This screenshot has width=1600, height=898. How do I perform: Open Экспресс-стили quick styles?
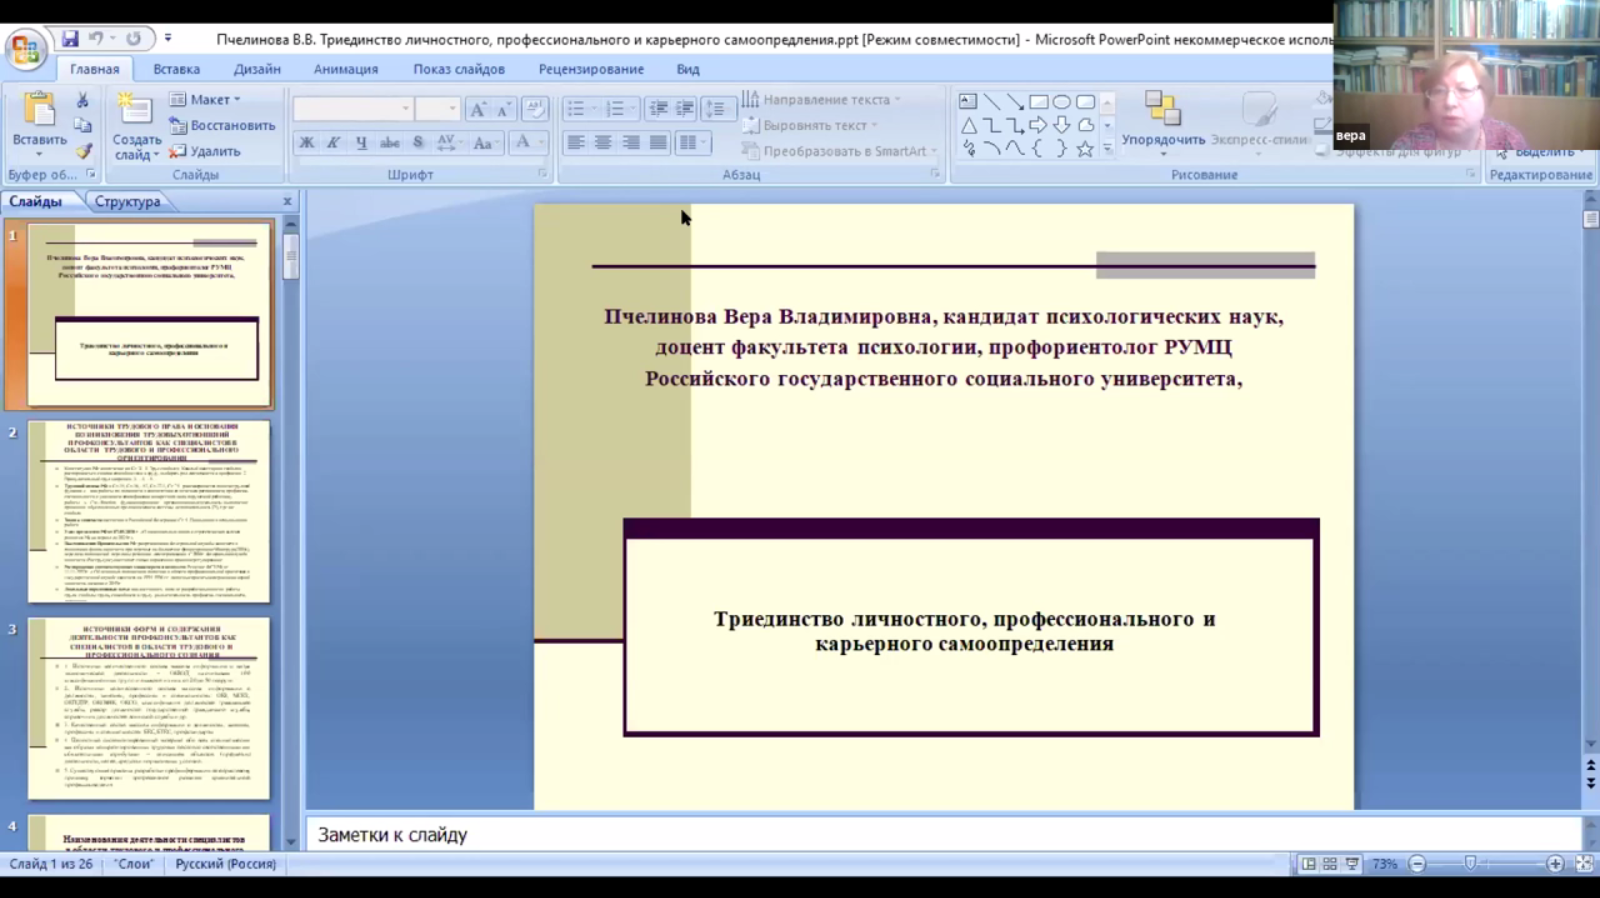[1259, 122]
